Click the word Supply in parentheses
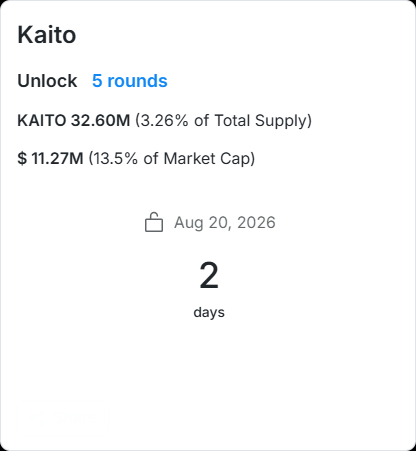This screenshot has width=416, height=451. click(280, 120)
